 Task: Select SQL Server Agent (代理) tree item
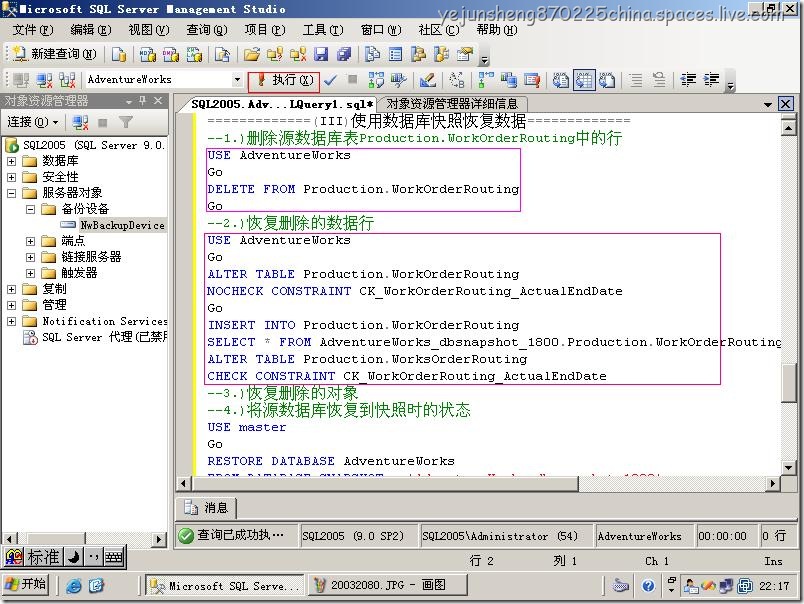104,337
